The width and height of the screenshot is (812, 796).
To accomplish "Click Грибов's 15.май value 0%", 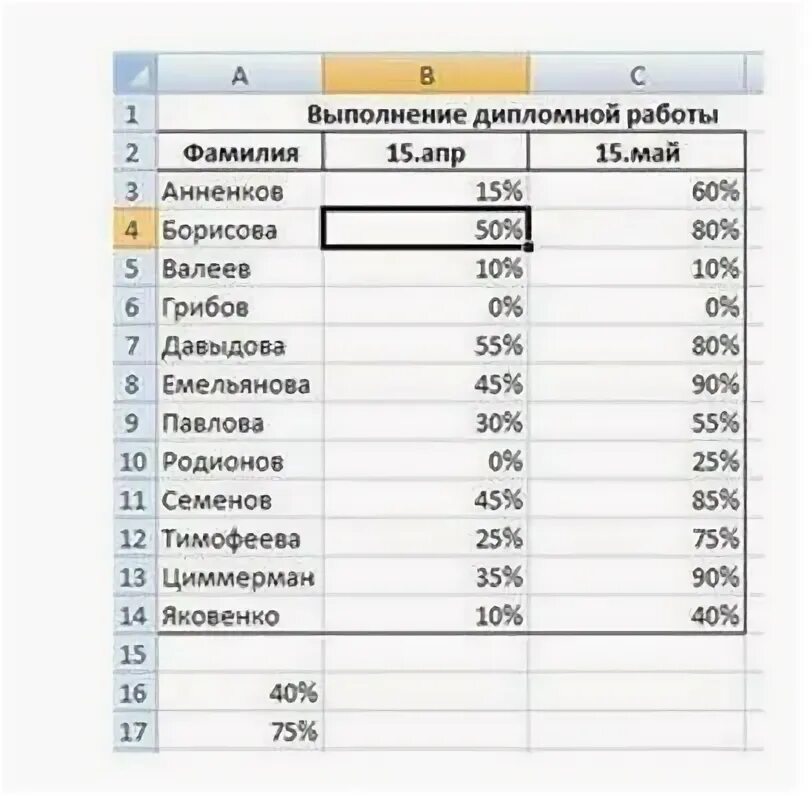I will click(637, 307).
